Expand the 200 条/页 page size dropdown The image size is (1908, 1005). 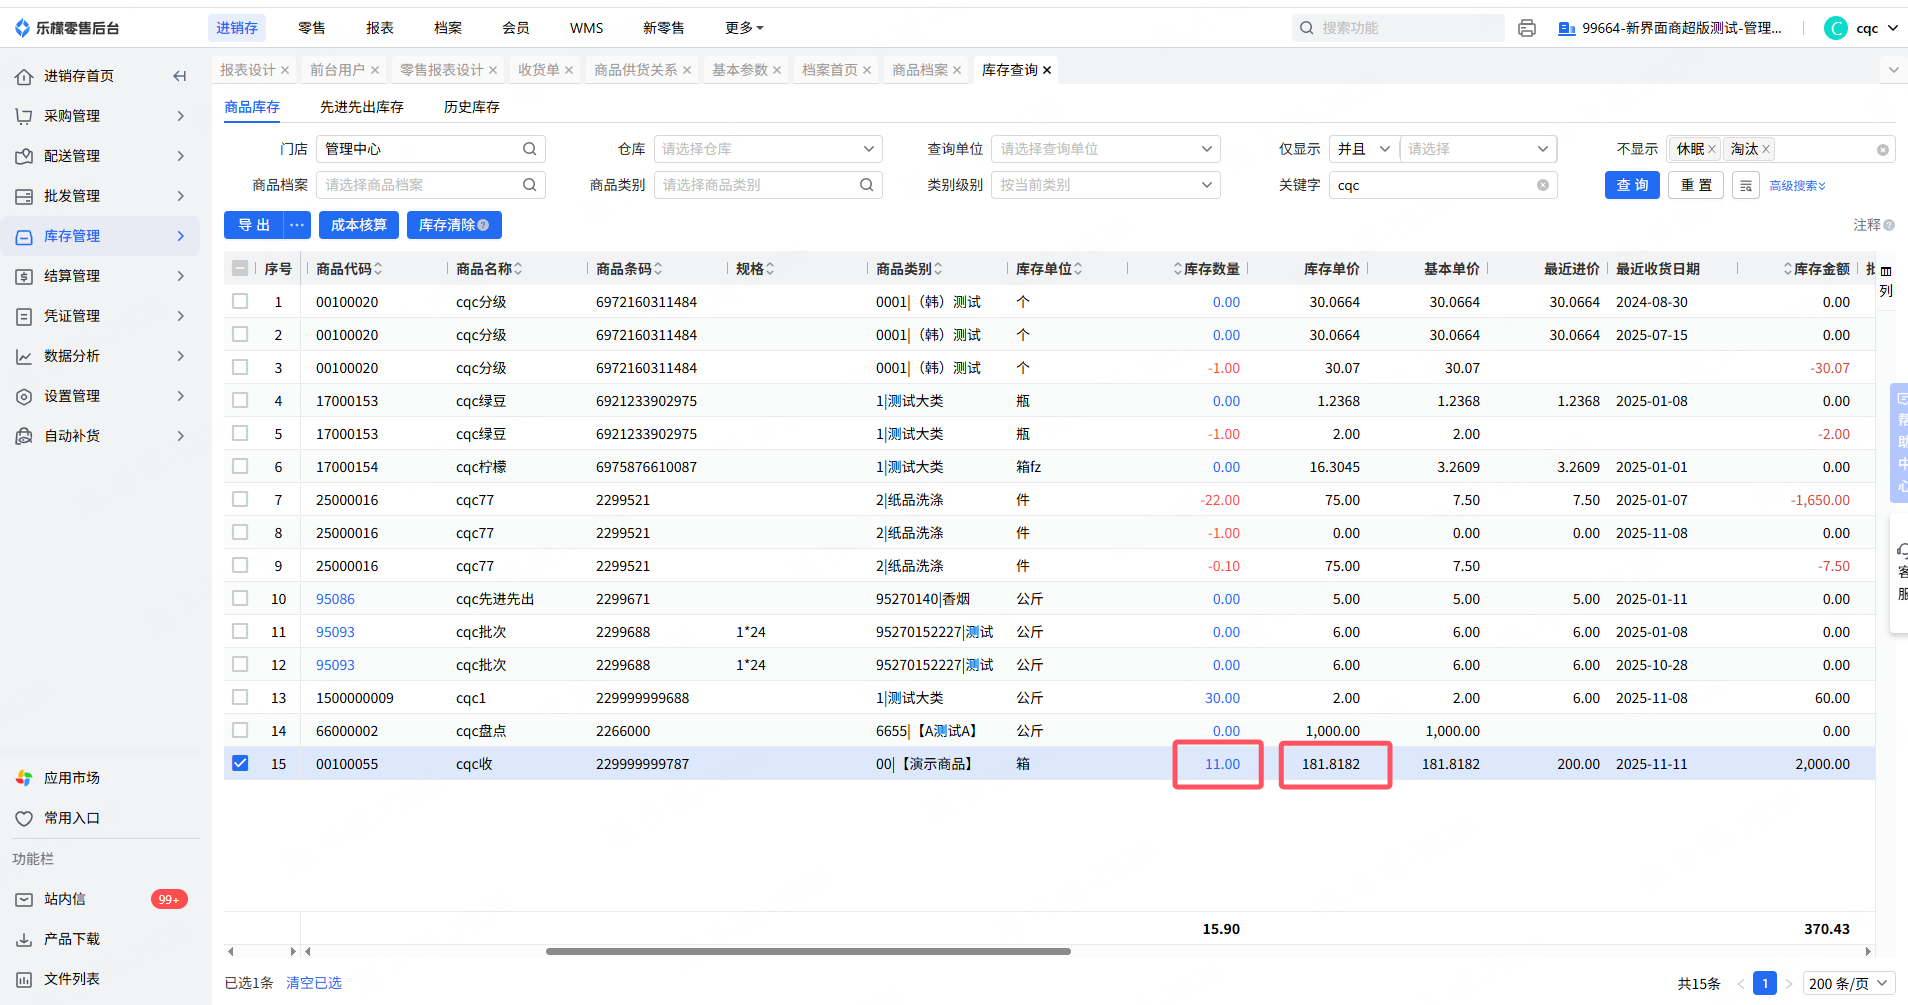(x=1848, y=984)
